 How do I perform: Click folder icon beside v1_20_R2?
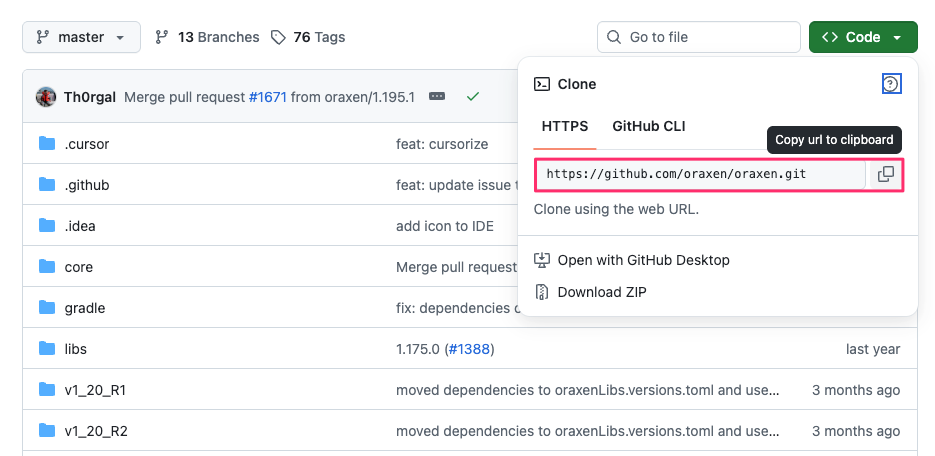pyautogui.click(x=47, y=430)
